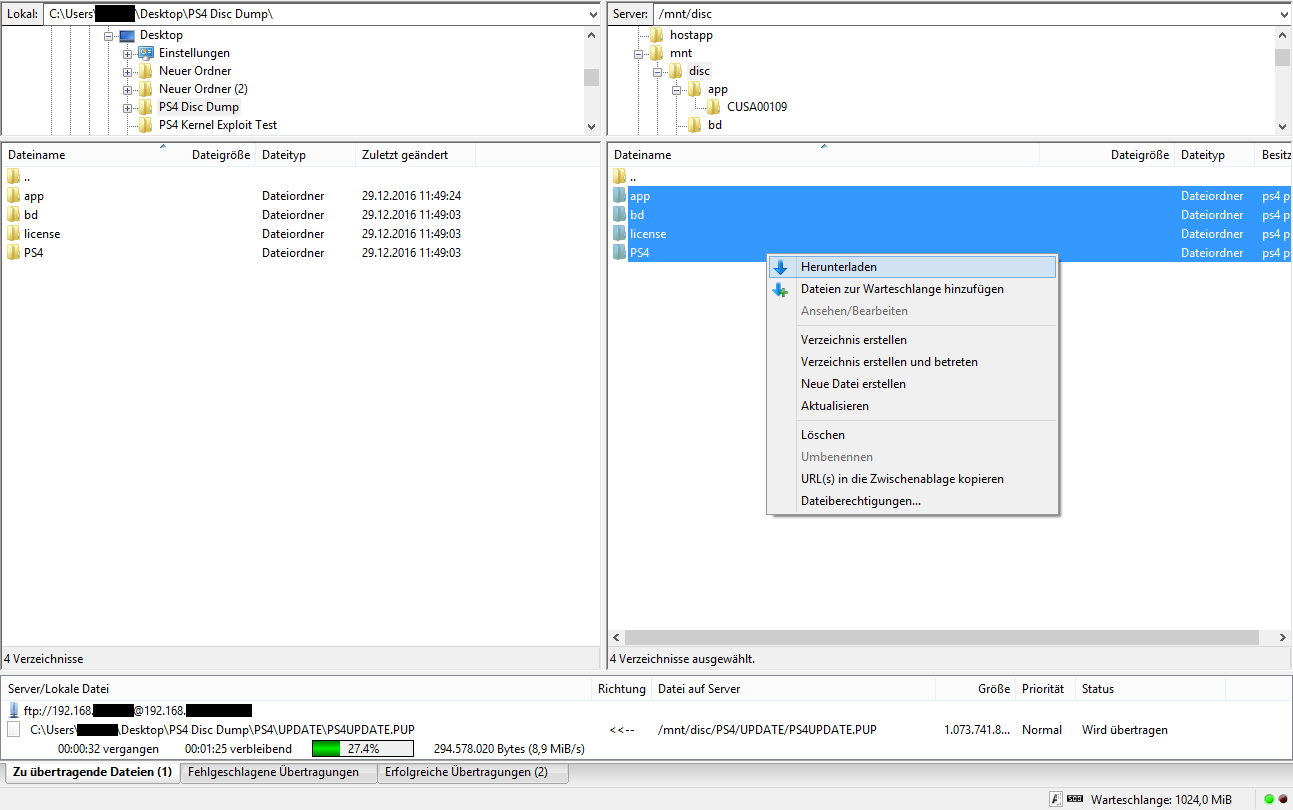Select the Zu übertragende Dateien (1) tab
This screenshot has height=810, width=1293.
93,772
